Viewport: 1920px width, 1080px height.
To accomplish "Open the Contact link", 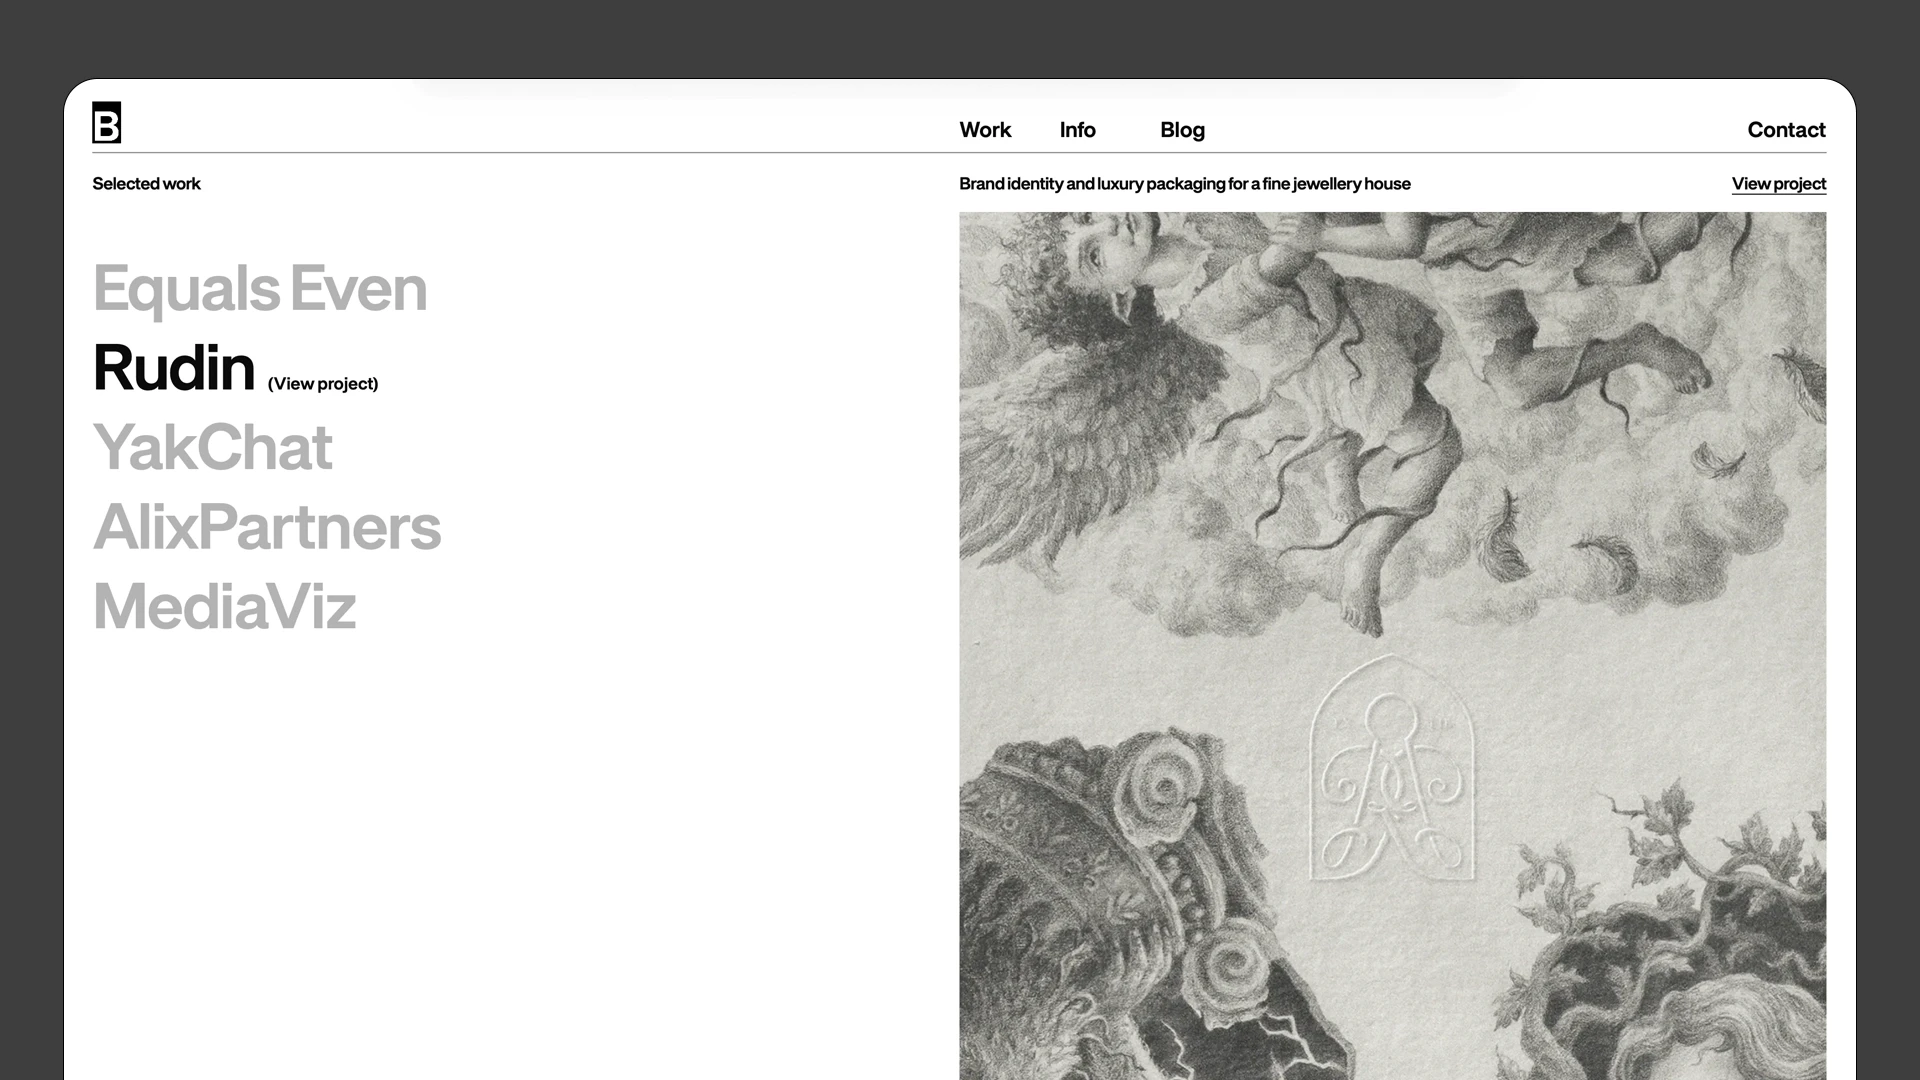I will pos(1786,130).
